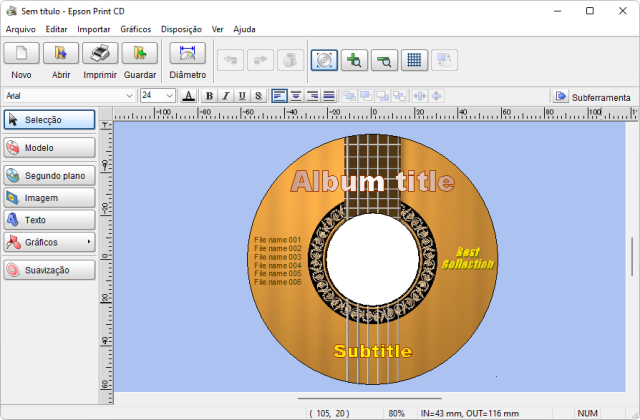Click the Imprimir printer icon
Screen dimensions: 640x420
(x=100, y=53)
